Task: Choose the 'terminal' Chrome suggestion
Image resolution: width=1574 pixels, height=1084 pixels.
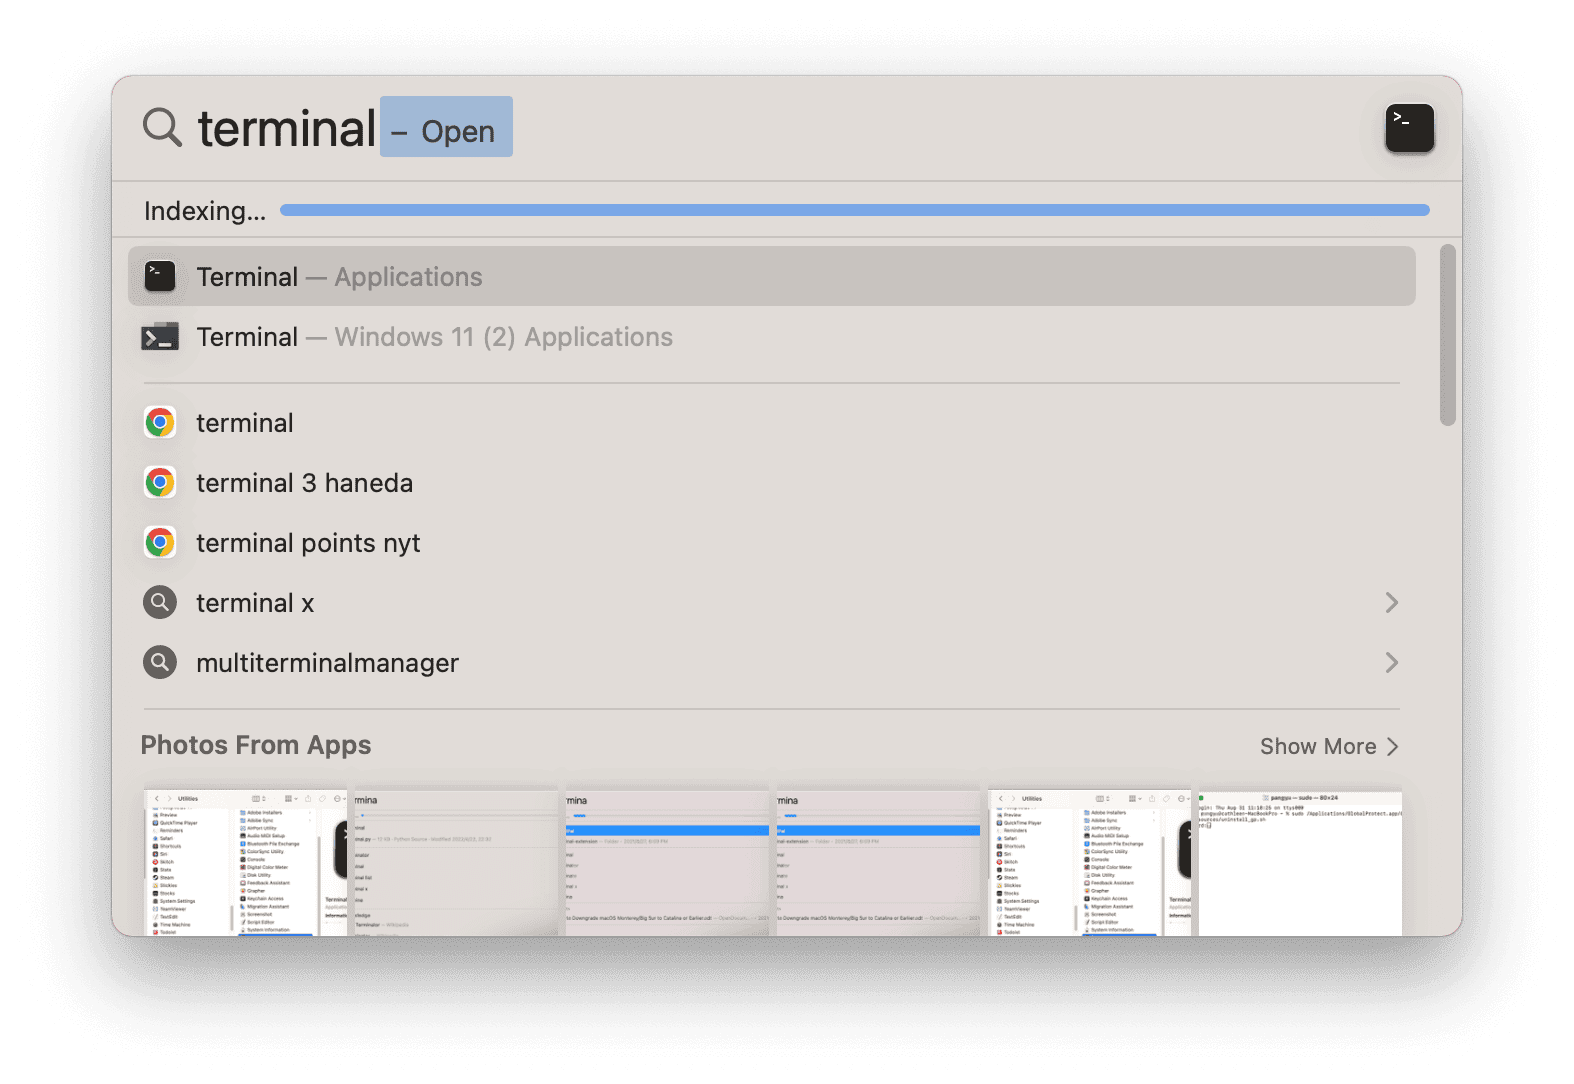Action: coord(771,423)
